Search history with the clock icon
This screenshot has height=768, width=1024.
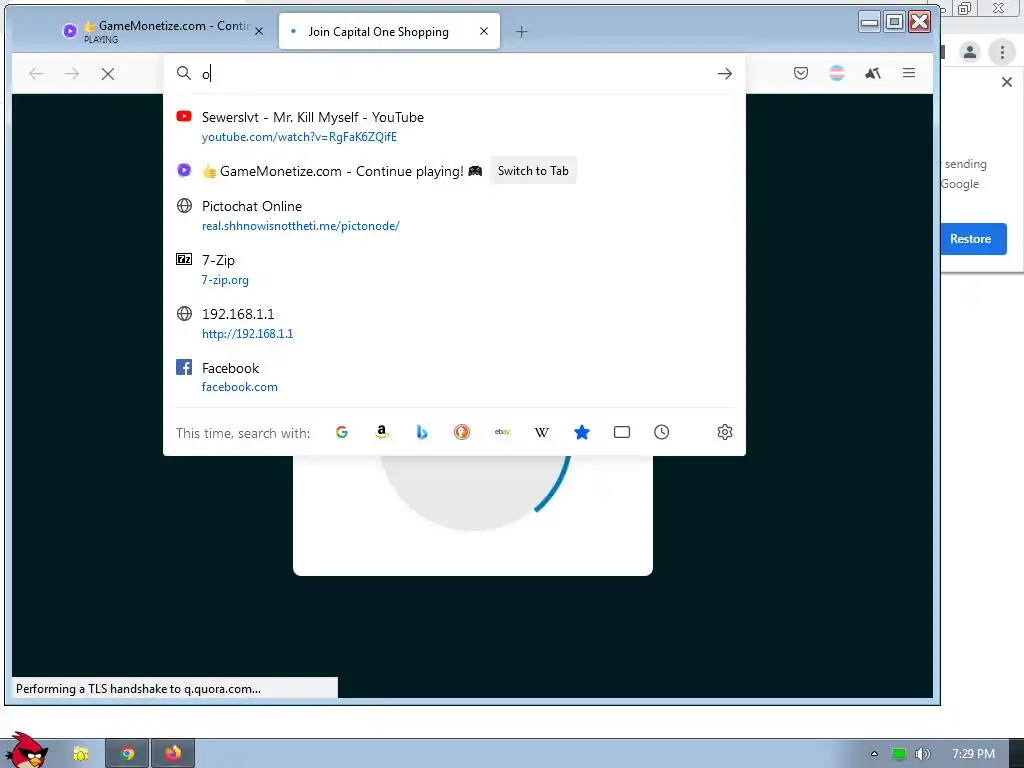pos(662,432)
